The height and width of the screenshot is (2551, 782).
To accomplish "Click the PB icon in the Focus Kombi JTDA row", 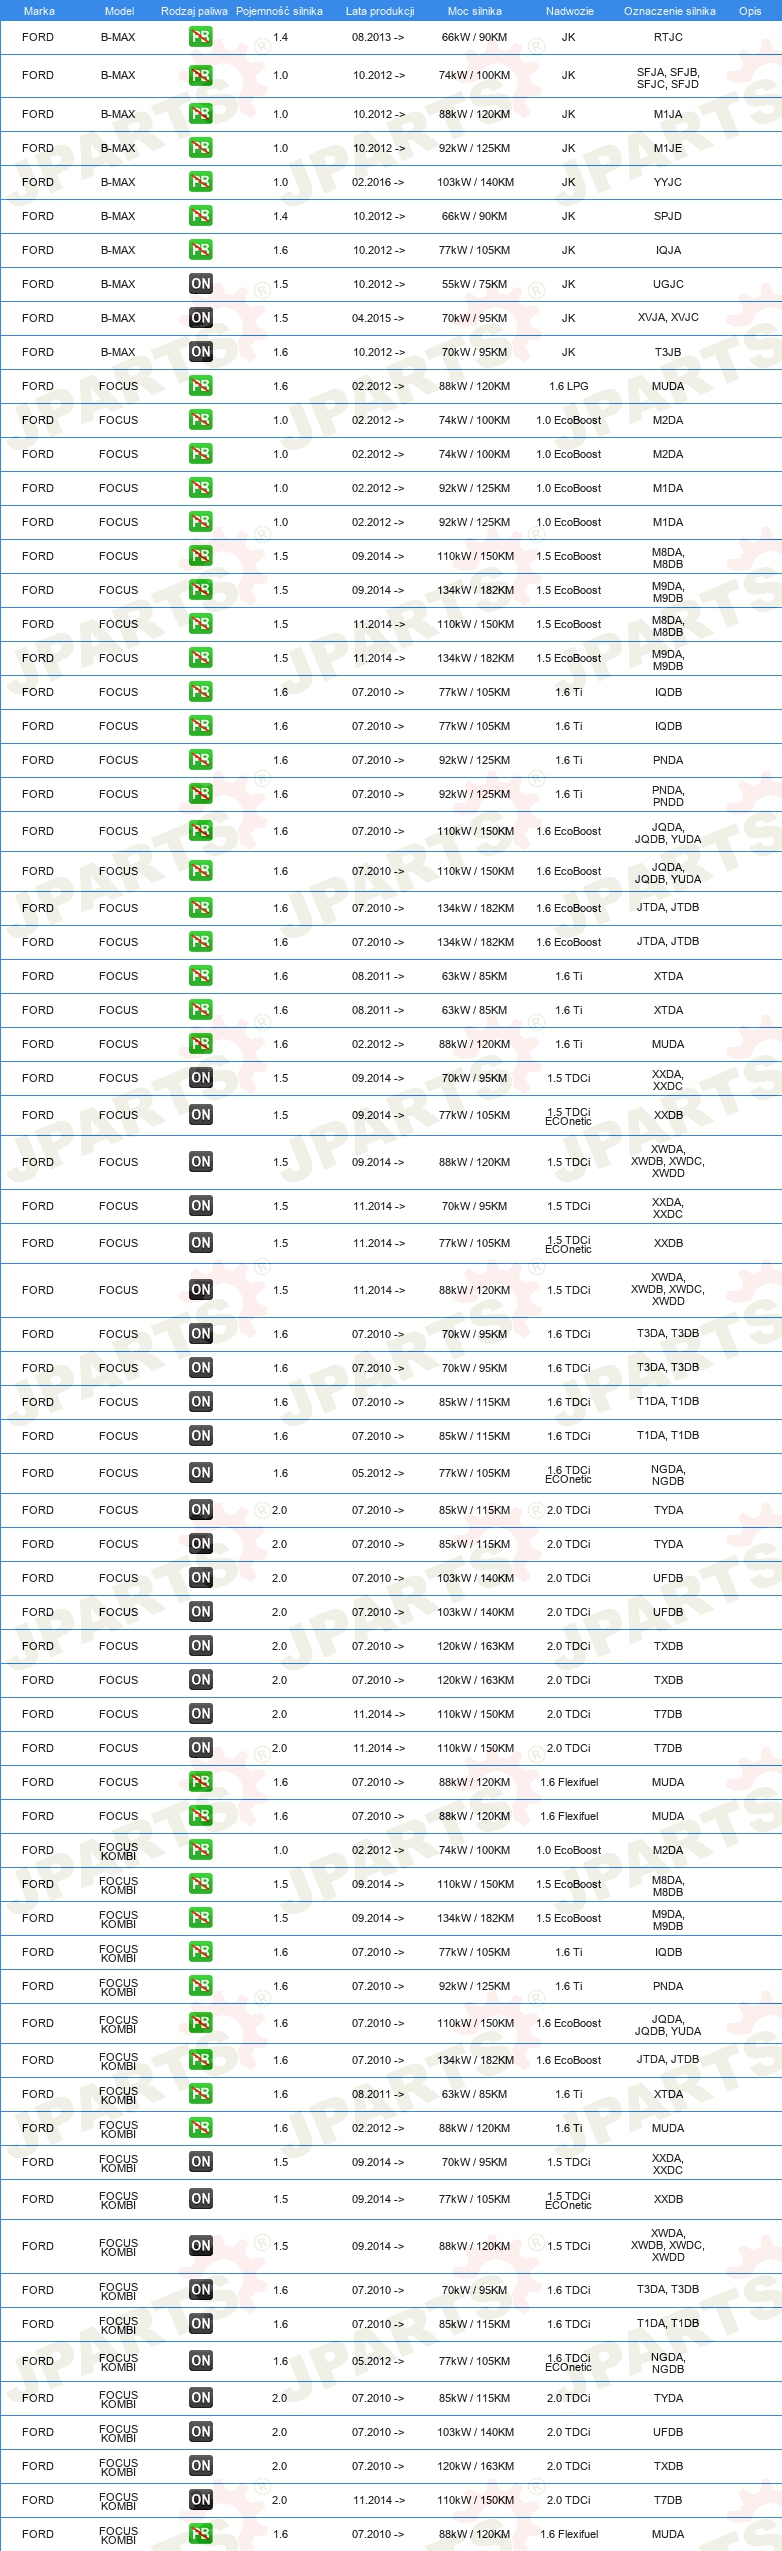I will pyautogui.click(x=200, y=2060).
